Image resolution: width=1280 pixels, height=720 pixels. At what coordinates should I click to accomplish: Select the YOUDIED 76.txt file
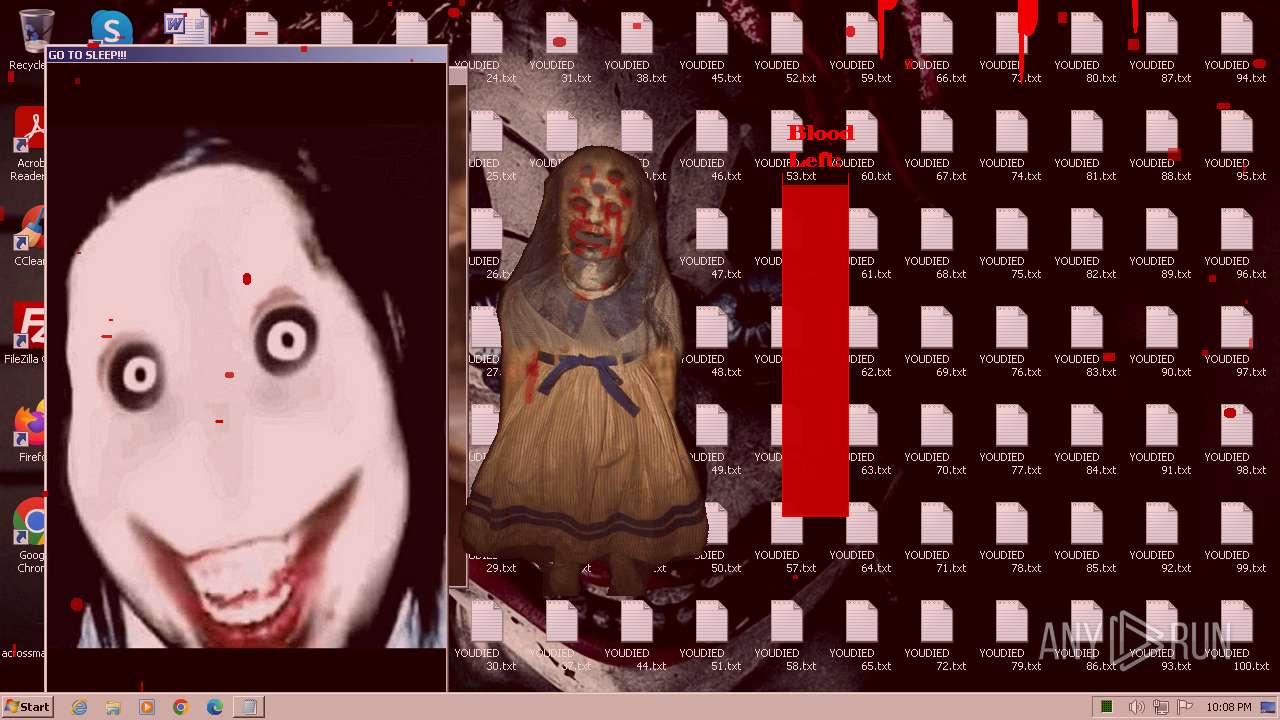1011,343
